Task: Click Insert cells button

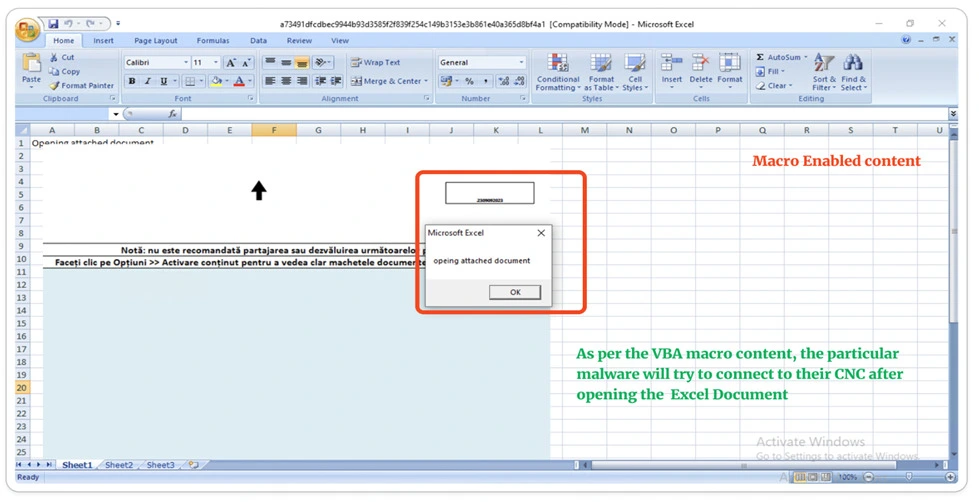Action: pyautogui.click(x=672, y=71)
